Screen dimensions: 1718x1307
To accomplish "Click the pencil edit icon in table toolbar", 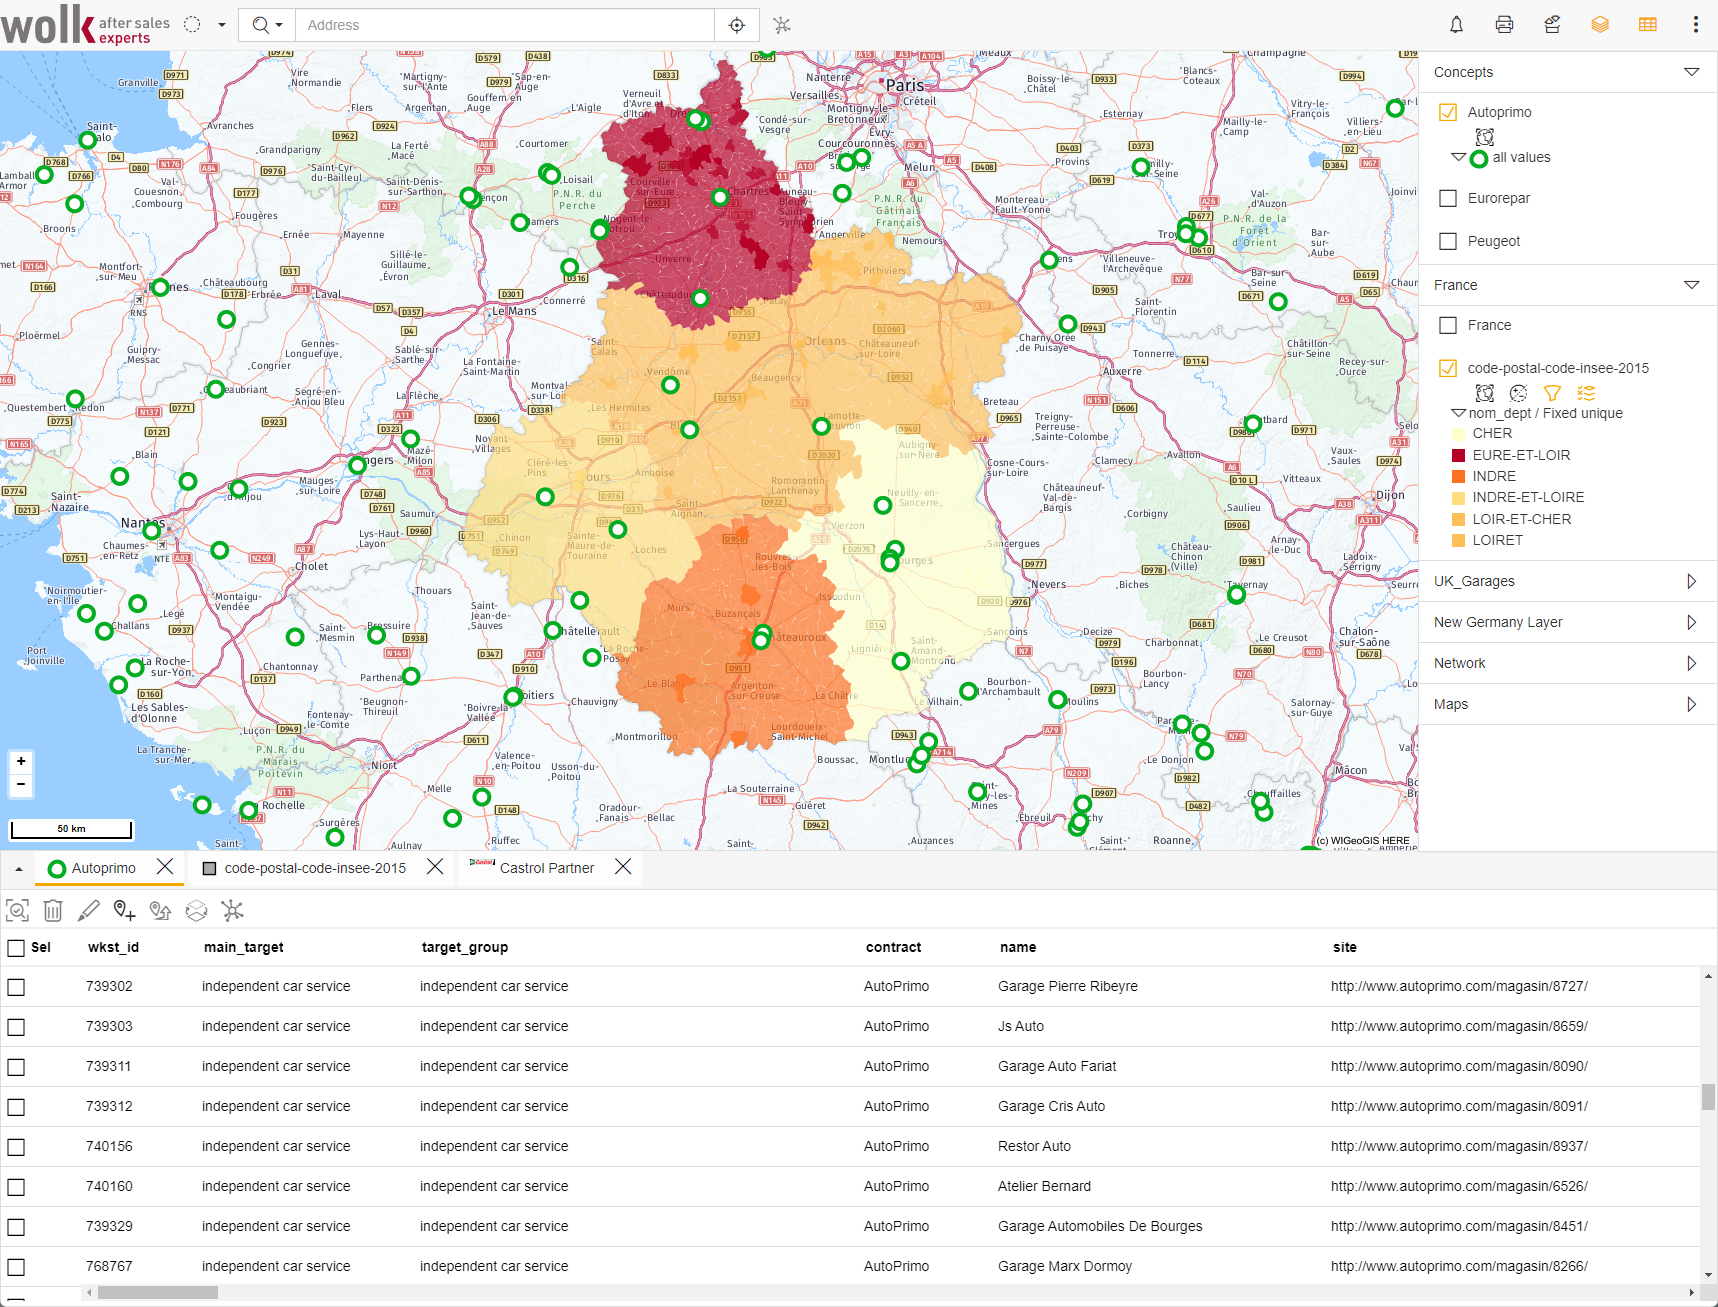I will 89,910.
